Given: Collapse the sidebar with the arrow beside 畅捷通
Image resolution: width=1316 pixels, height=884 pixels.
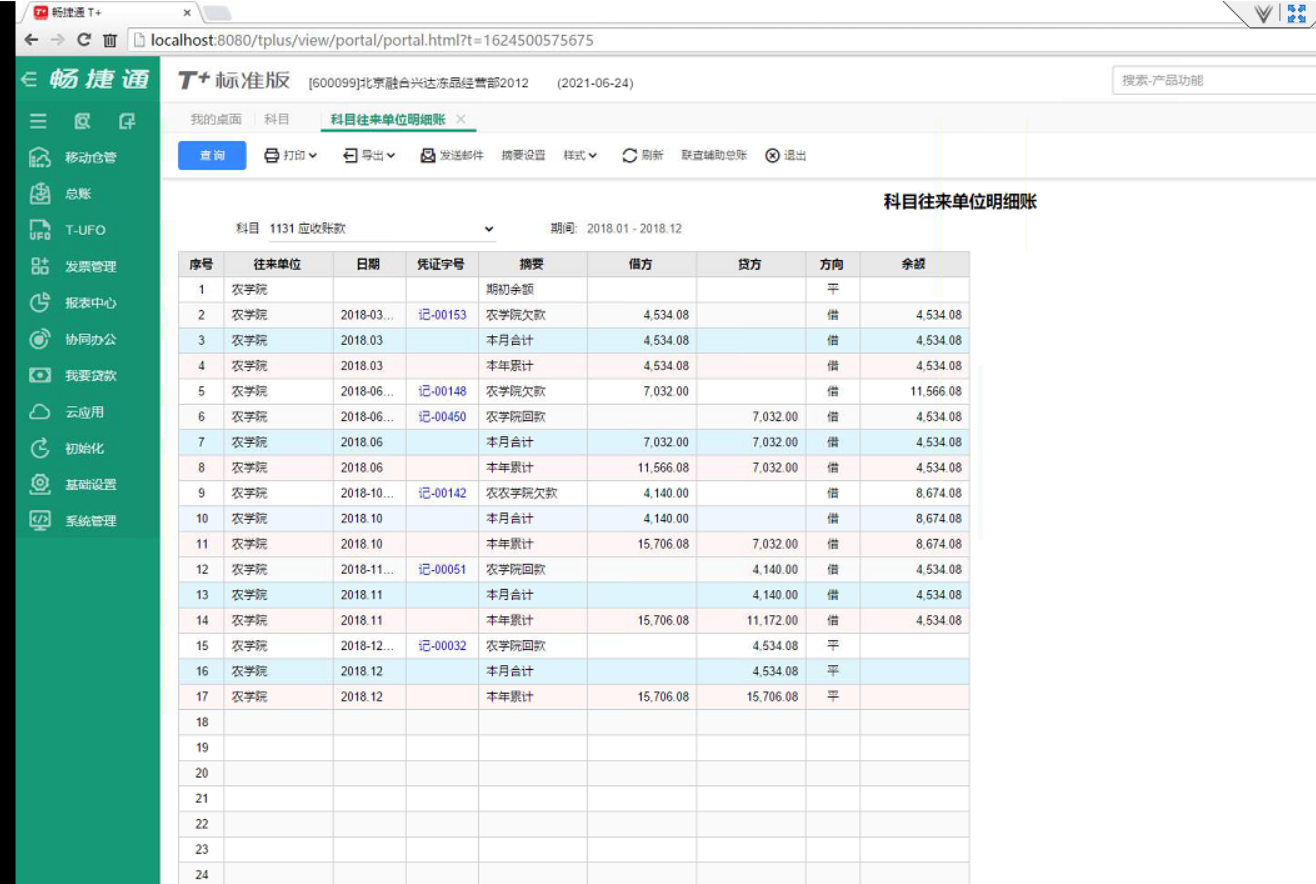Looking at the screenshot, I should click(x=29, y=80).
